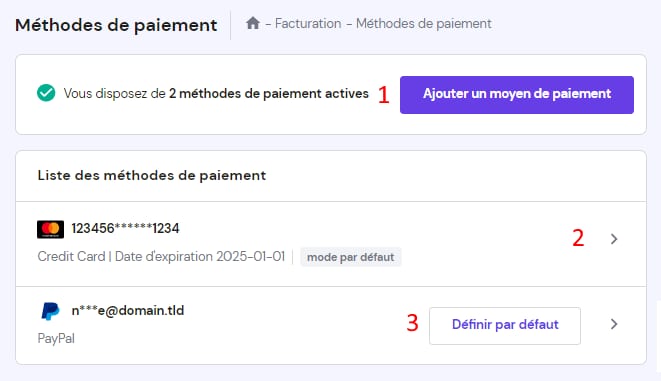Click the mode par défaut badge
The height and width of the screenshot is (381, 661).
point(351,257)
